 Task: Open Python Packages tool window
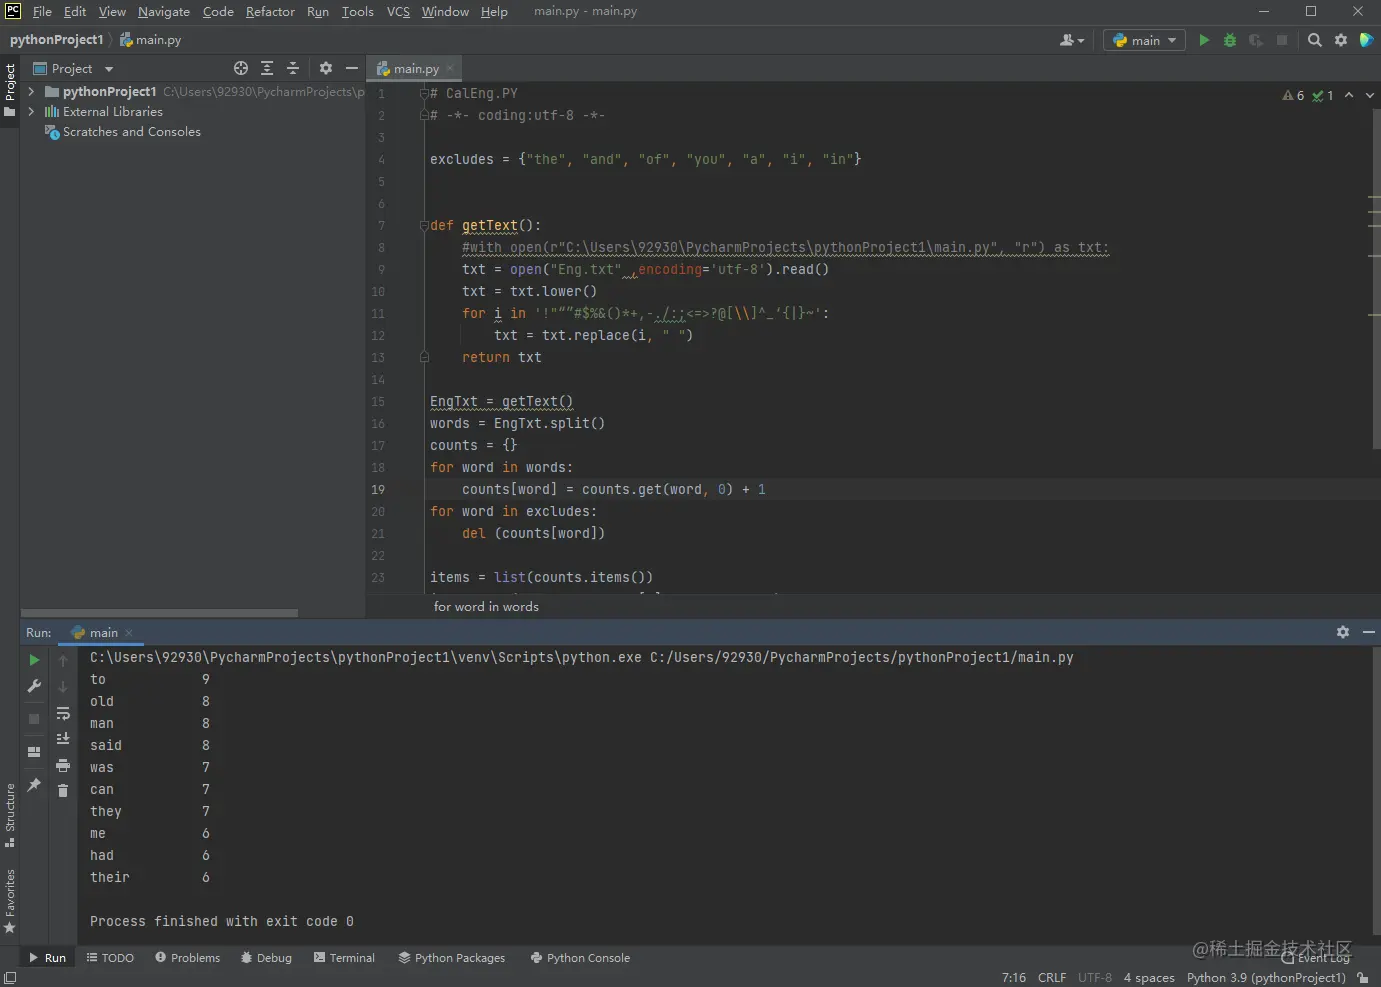point(452,958)
